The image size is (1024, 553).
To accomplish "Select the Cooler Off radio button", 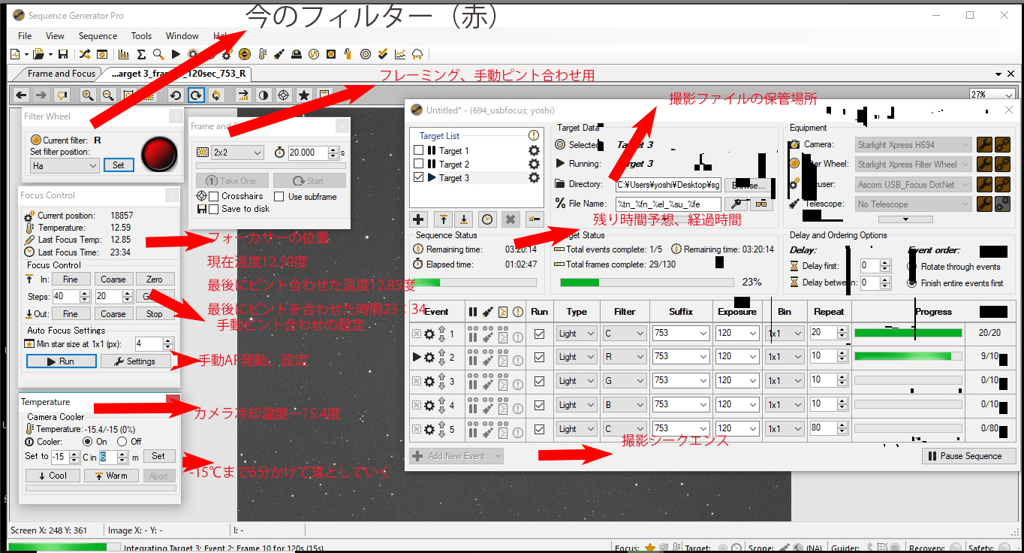I will tap(122, 442).
